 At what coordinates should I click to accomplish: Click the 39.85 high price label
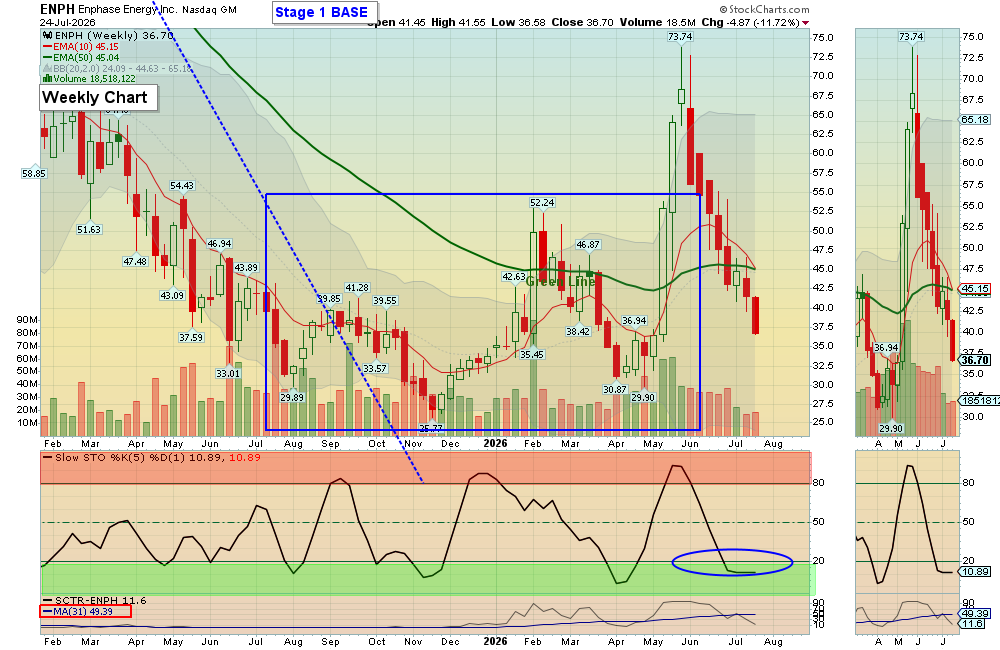coord(330,299)
